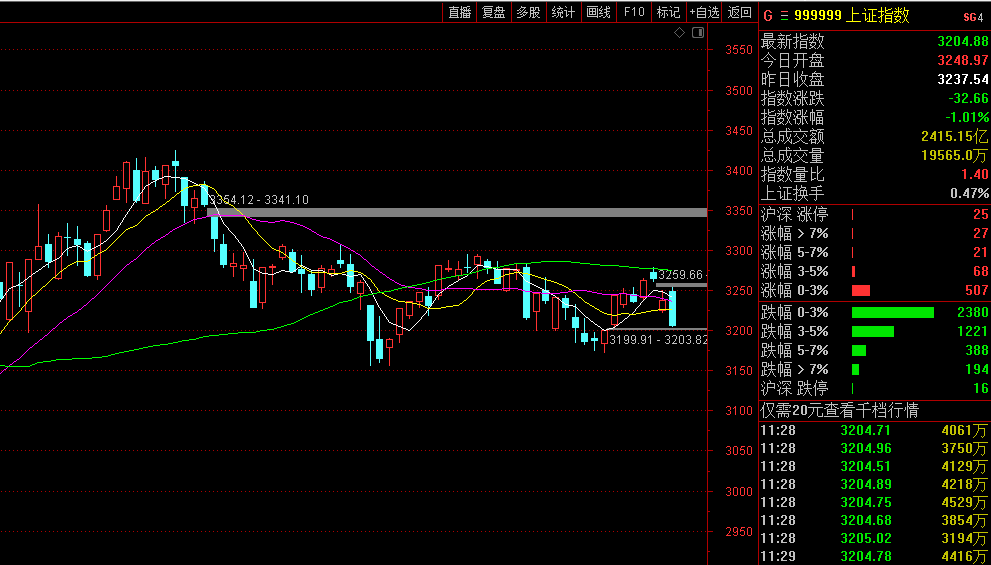The height and width of the screenshot is (565, 991).
Task: Activate the 画线 drawing line tool
Action: point(598,12)
